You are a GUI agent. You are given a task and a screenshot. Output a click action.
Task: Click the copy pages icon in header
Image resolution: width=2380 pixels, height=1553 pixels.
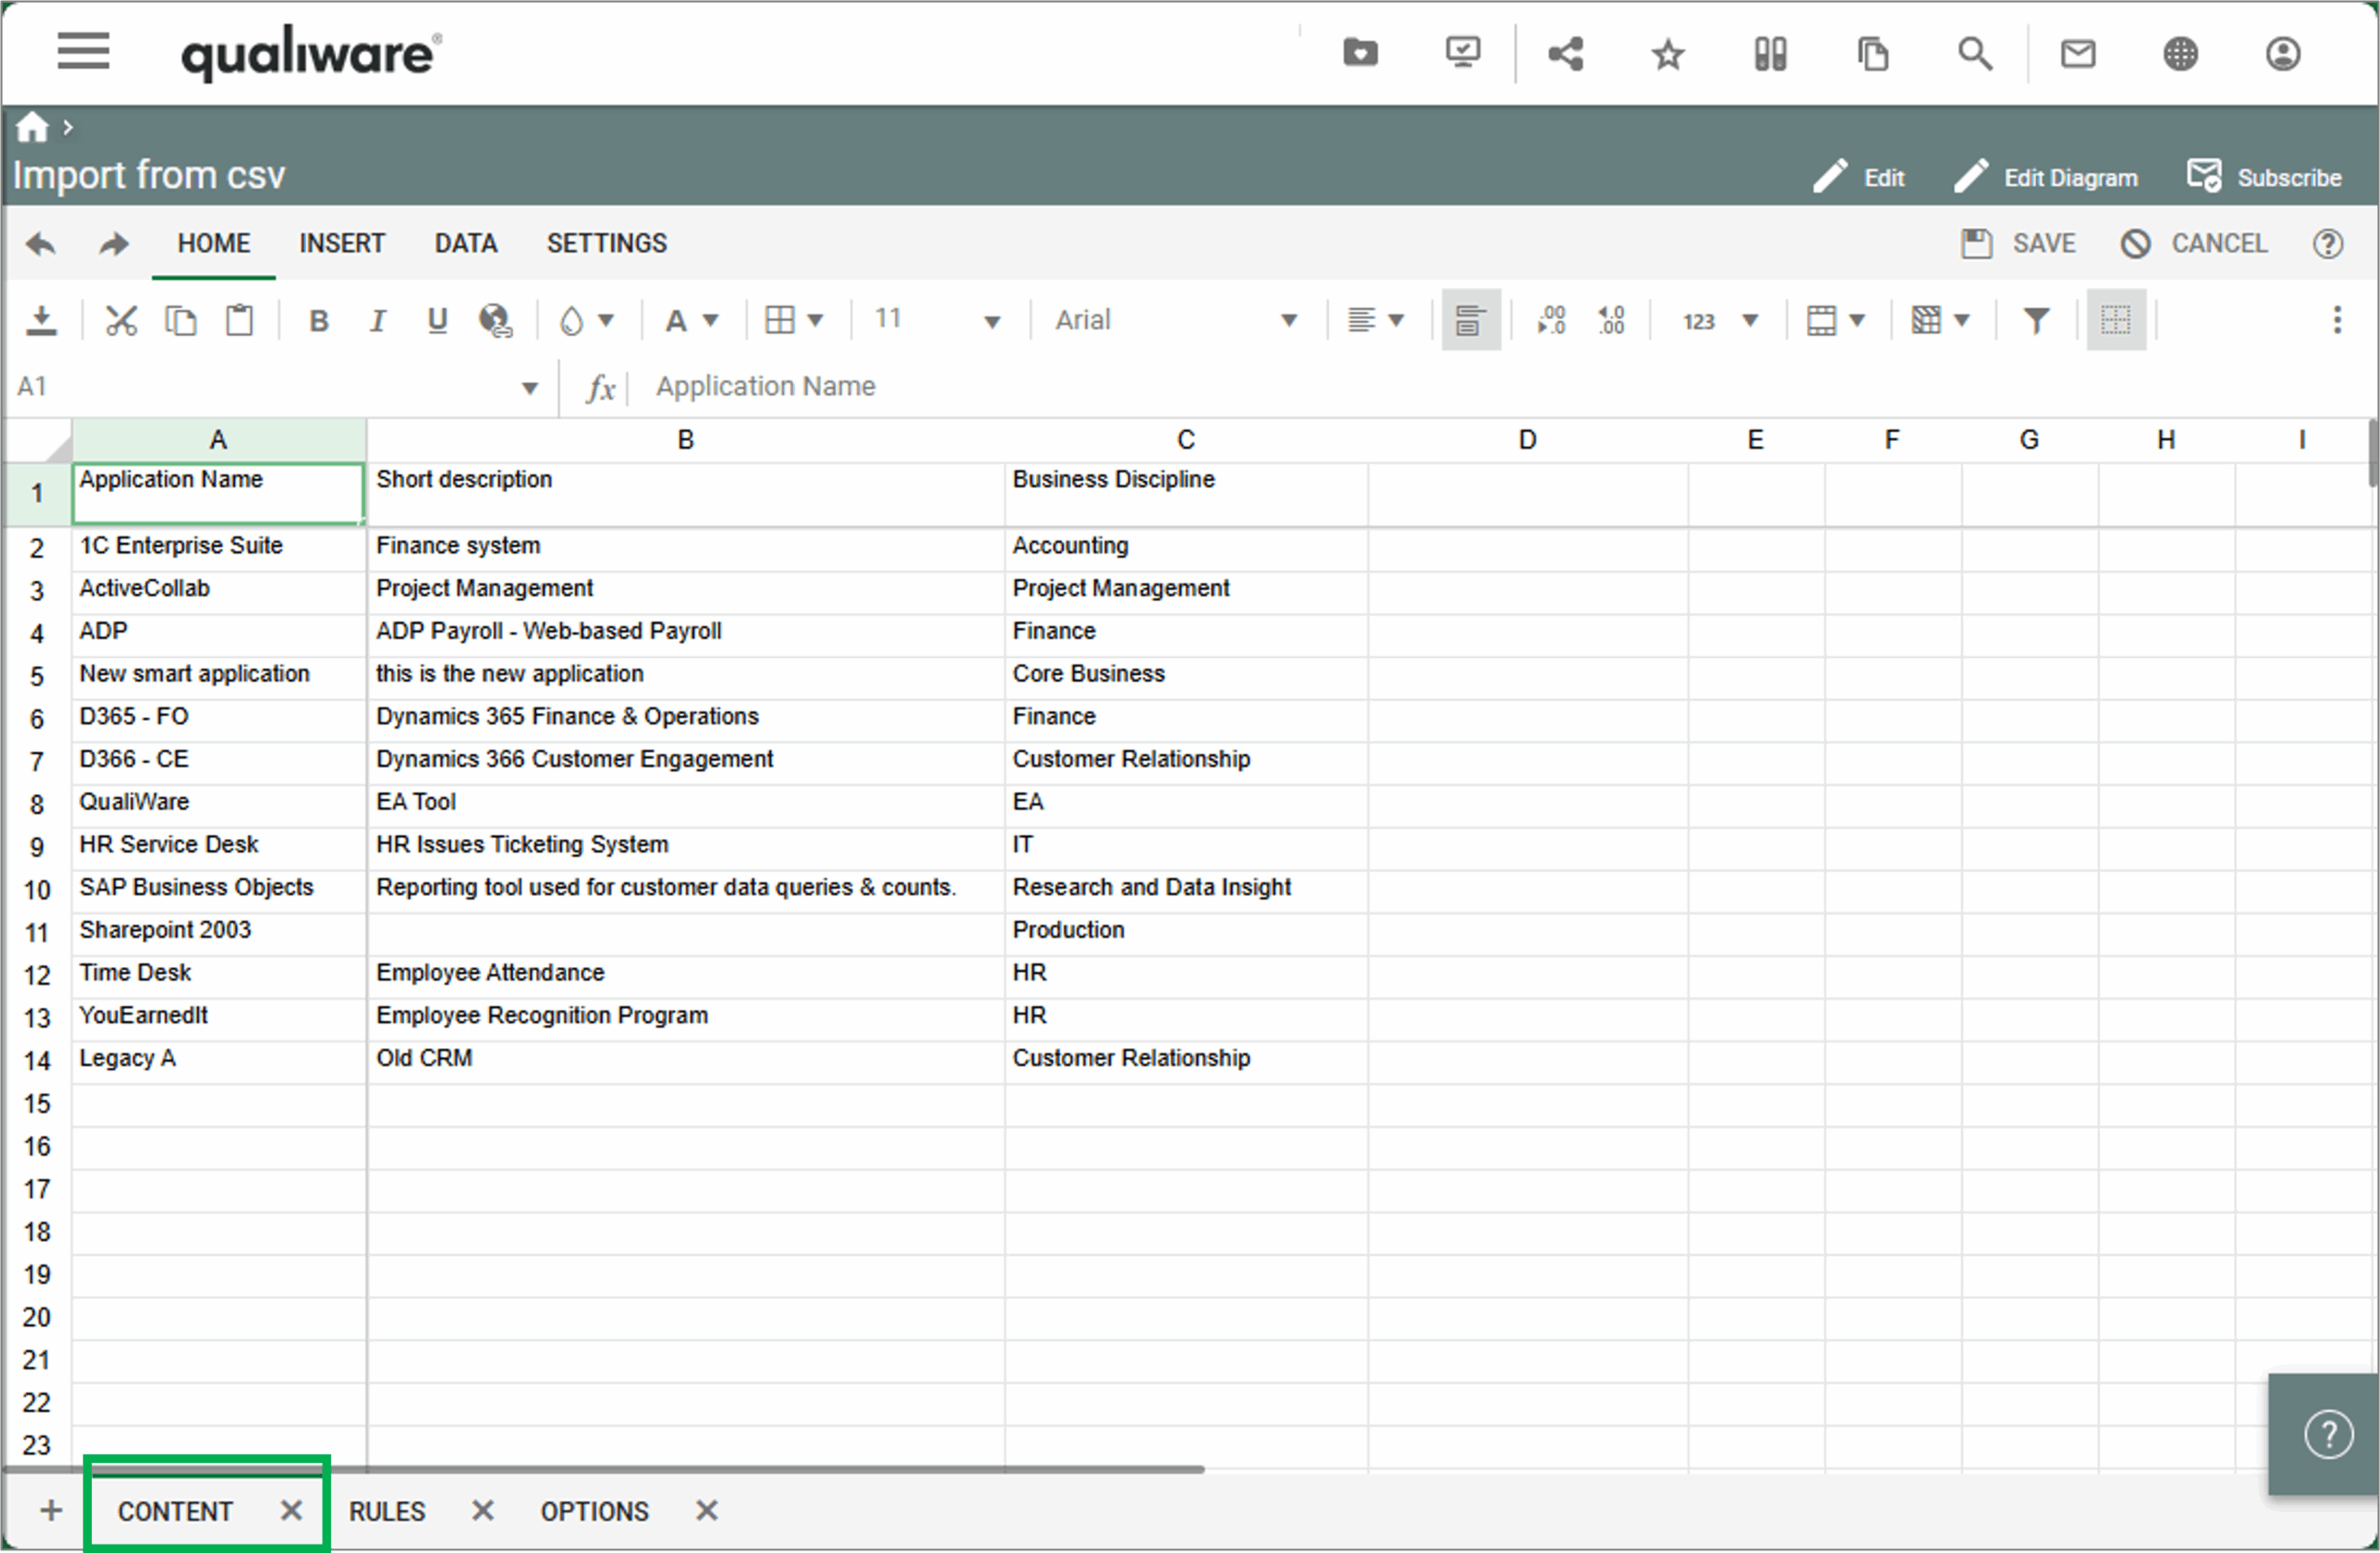pyautogui.click(x=1872, y=53)
